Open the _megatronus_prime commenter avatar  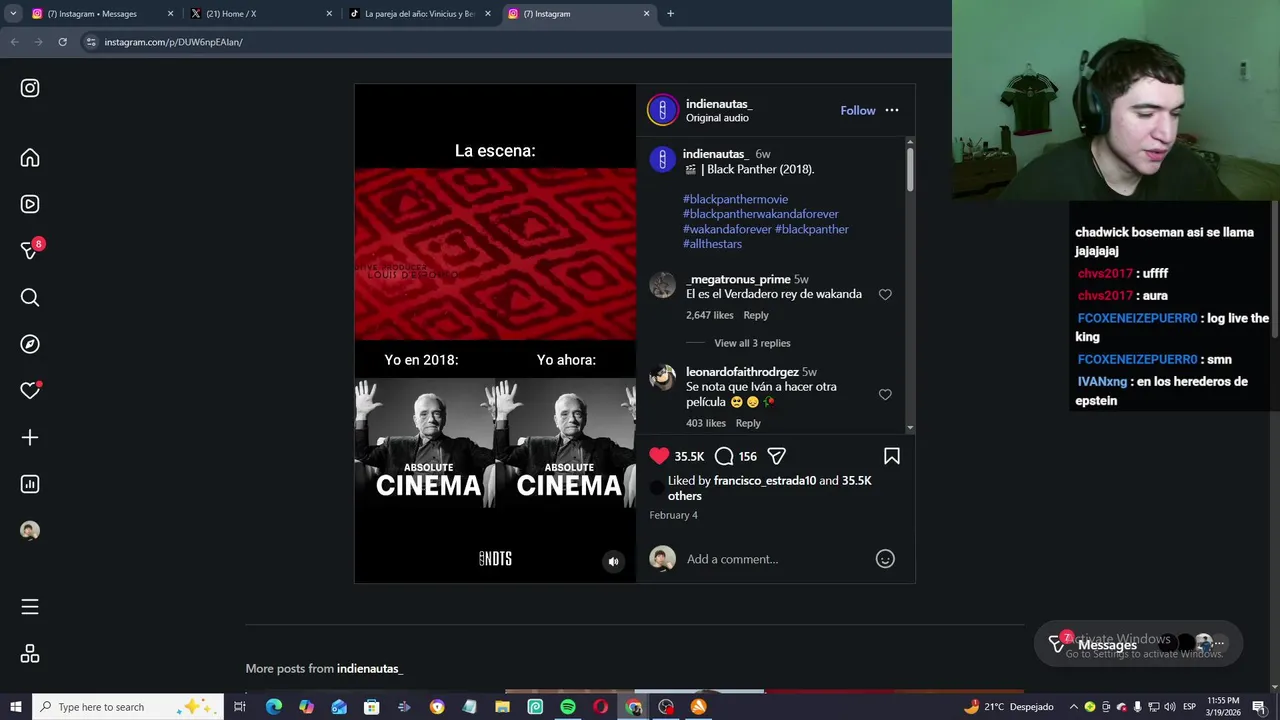point(662,285)
